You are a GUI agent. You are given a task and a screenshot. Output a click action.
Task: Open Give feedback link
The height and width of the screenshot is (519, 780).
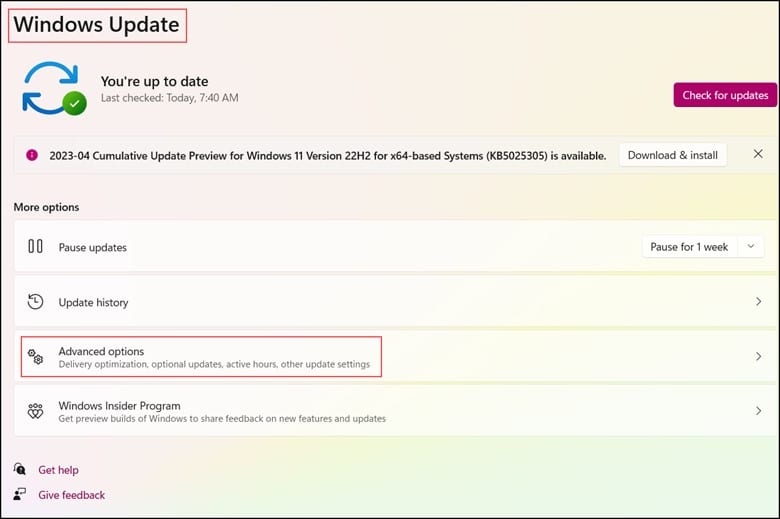[x=72, y=495]
